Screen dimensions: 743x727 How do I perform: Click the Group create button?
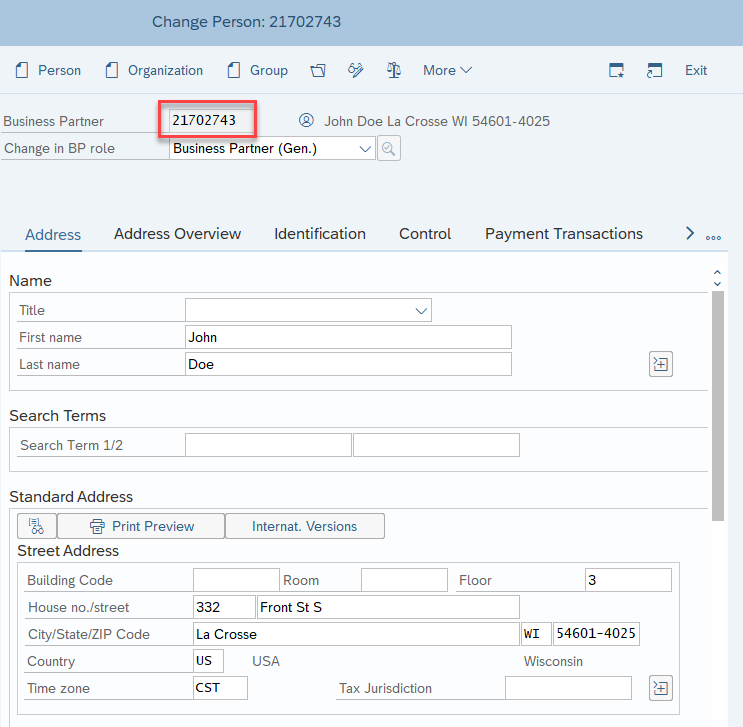click(x=257, y=70)
